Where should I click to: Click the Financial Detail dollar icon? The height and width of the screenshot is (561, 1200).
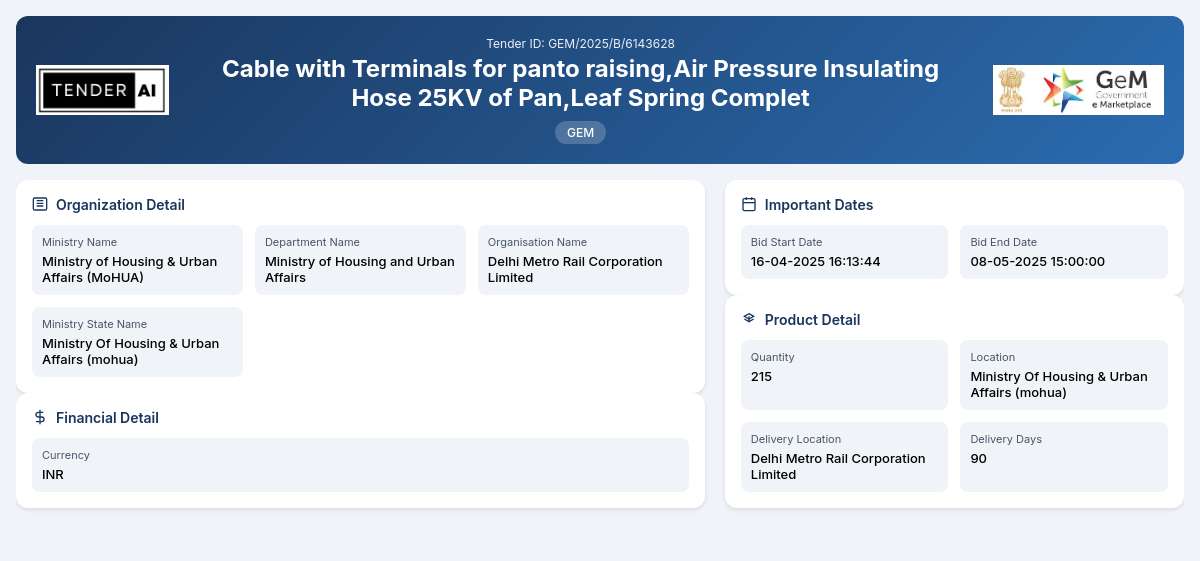40,417
